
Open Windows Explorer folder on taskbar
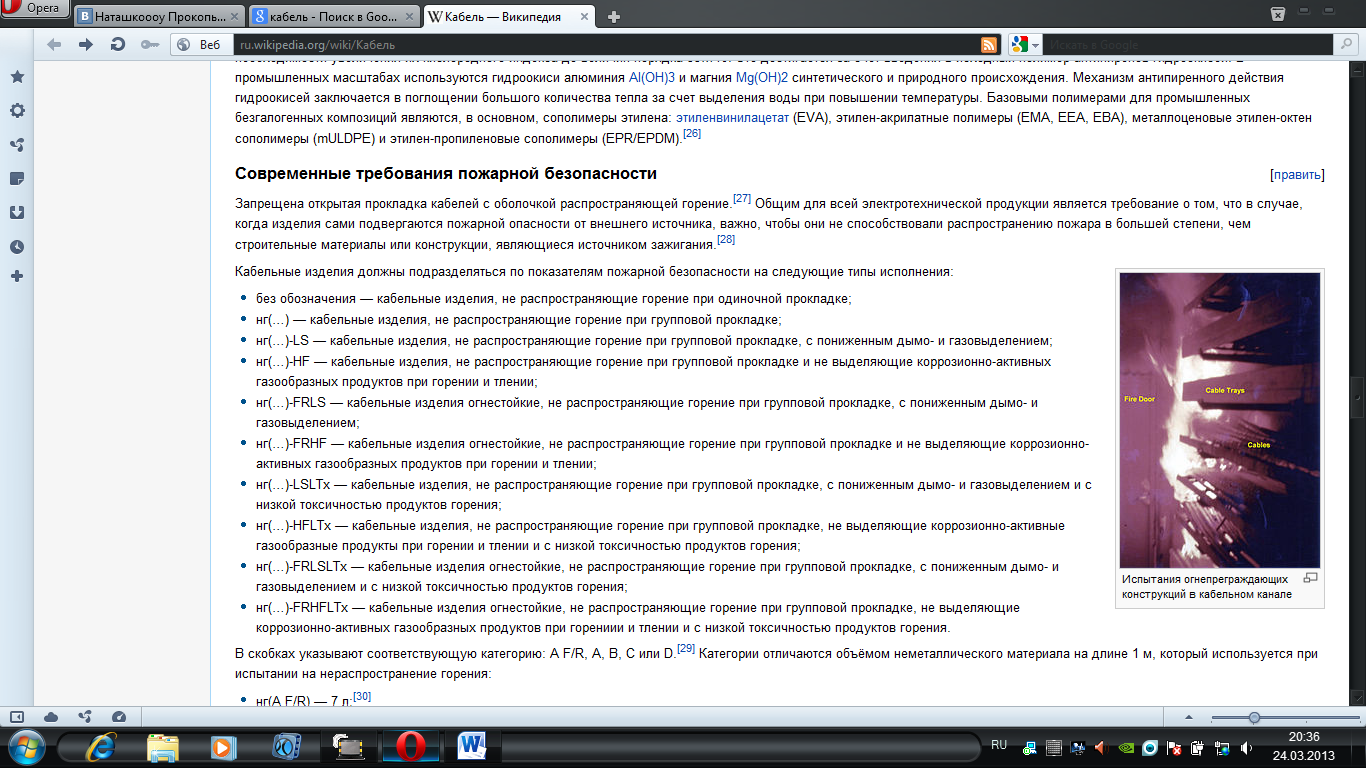(162, 747)
